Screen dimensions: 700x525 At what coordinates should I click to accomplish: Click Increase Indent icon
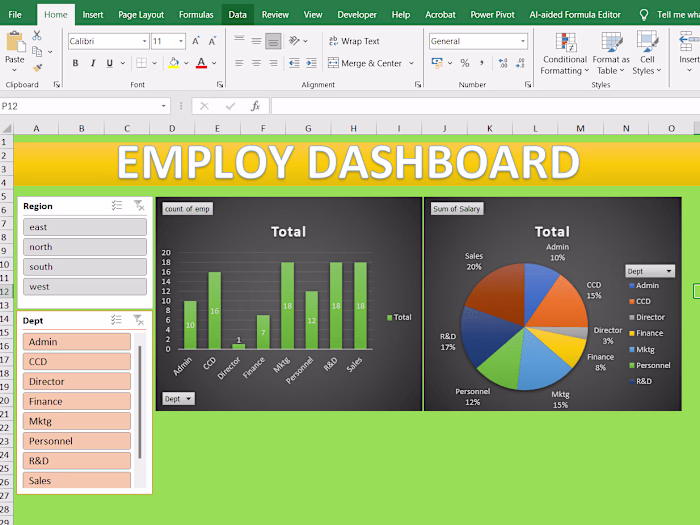pos(311,63)
